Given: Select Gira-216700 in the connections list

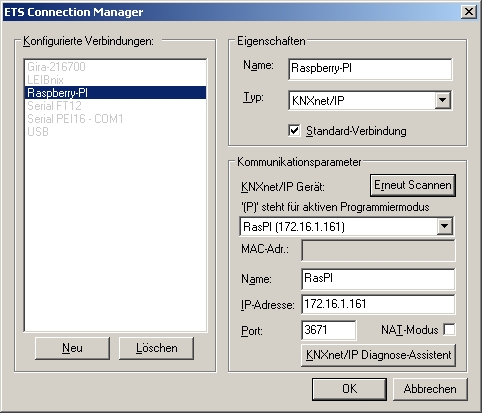Looking at the screenshot, I should coord(56,67).
